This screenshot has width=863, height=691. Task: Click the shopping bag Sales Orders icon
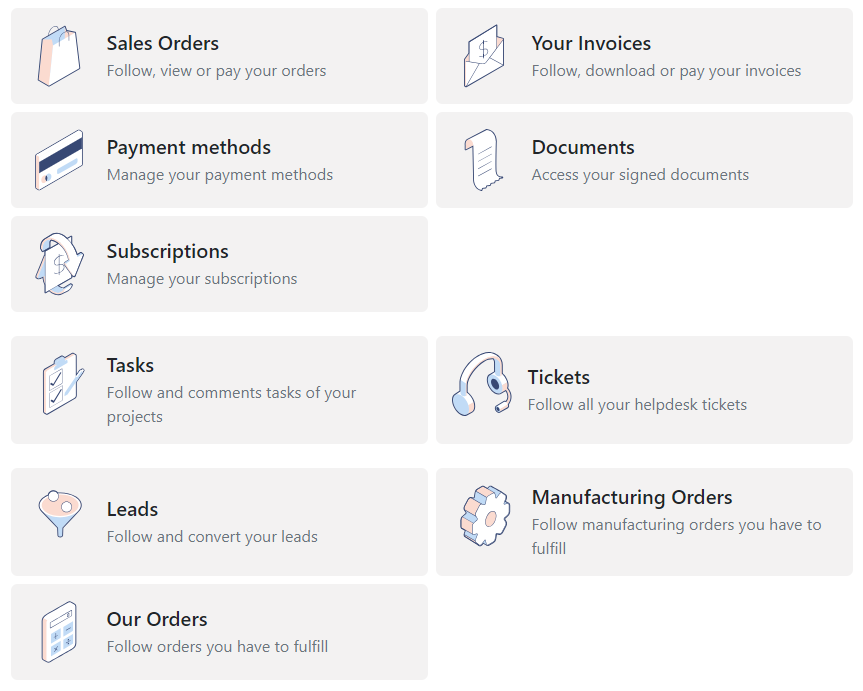coord(59,56)
